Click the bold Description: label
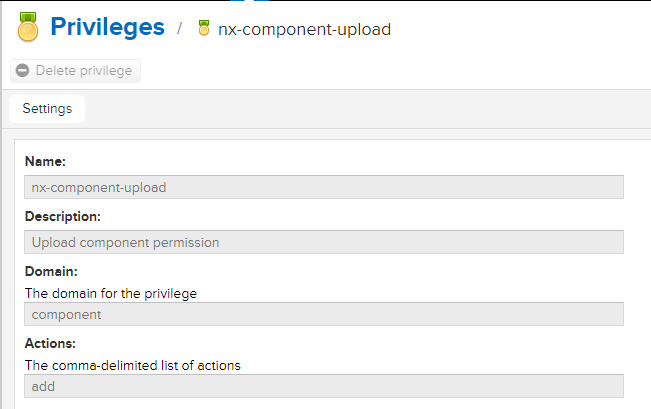 (62, 216)
